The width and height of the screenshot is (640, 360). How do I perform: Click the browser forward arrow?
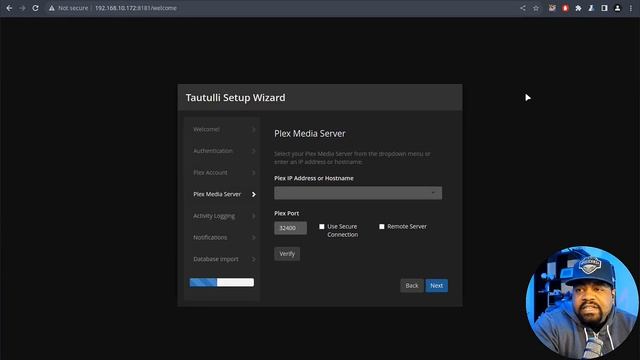point(22,8)
